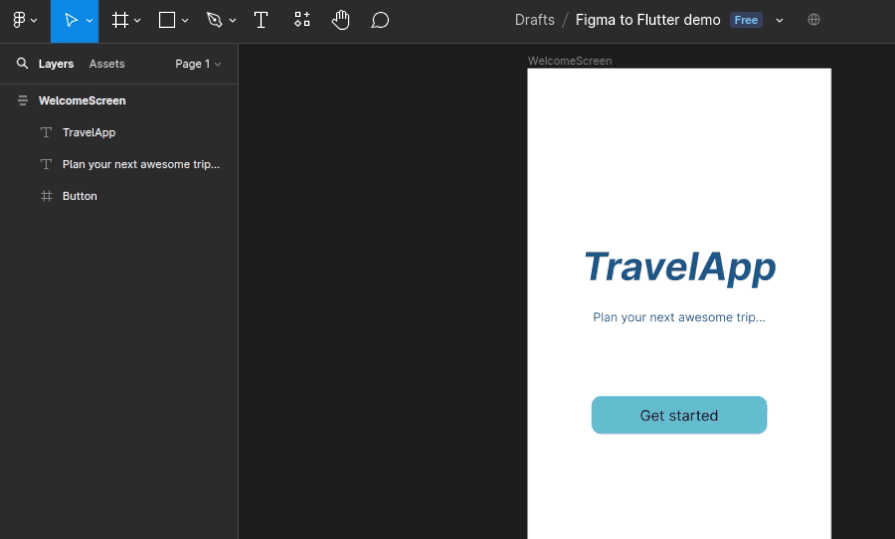
Task: Select the Text tool
Action: [x=261, y=20]
